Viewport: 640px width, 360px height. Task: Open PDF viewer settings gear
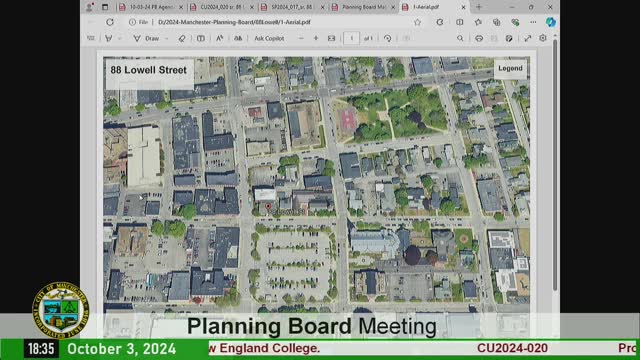pos(543,38)
